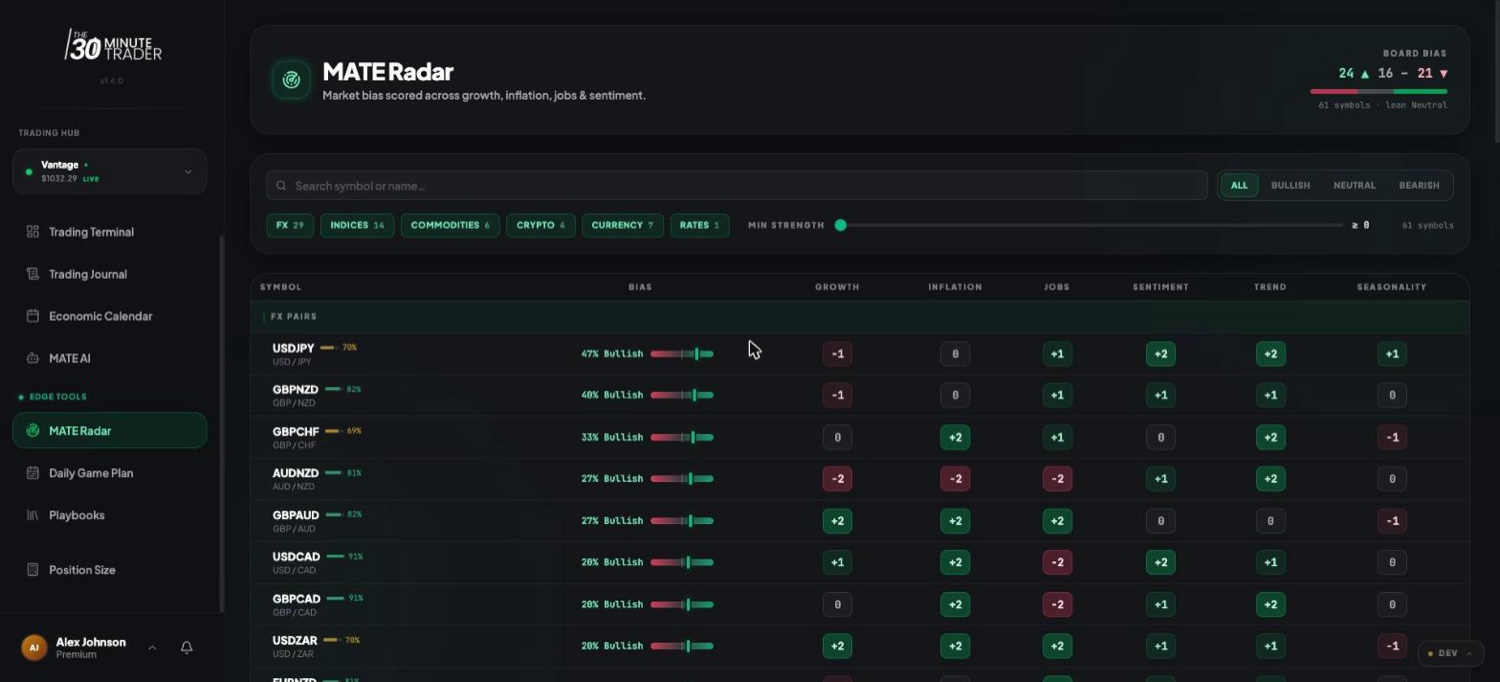Click USDZAR growth score +2
Image resolution: width=1500 pixels, height=682 pixels.
(x=837, y=646)
